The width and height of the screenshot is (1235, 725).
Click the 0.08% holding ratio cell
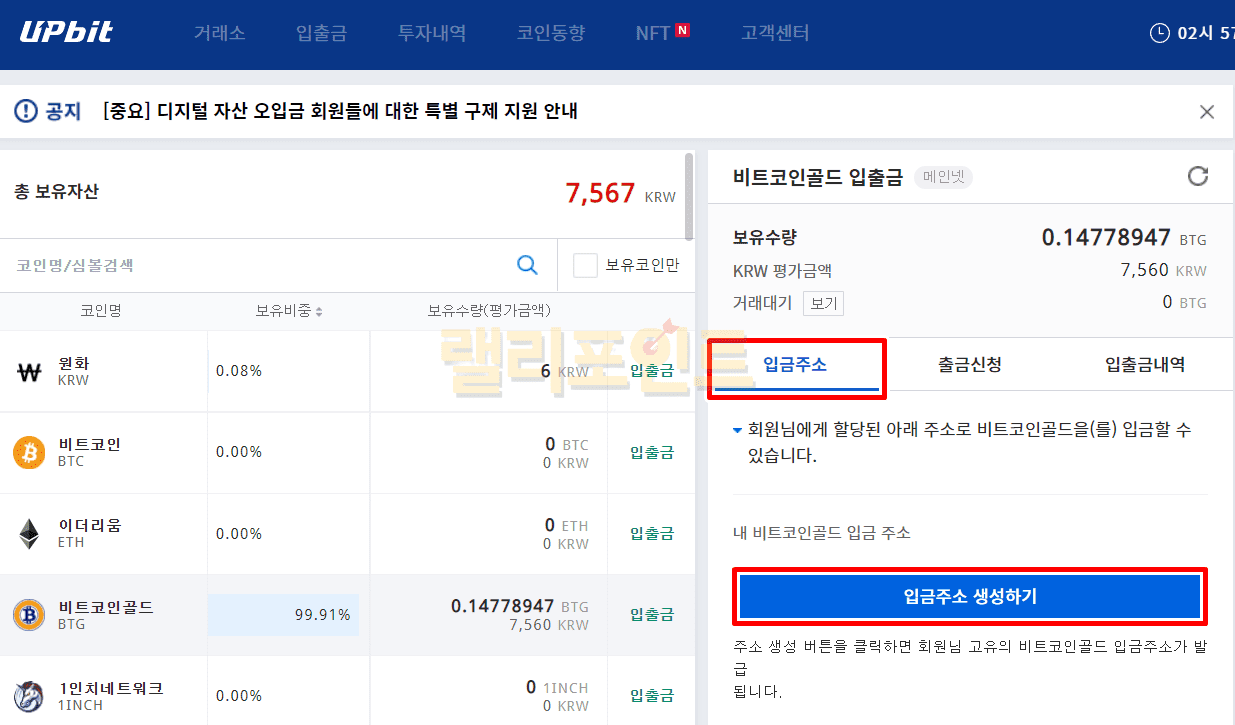(239, 371)
